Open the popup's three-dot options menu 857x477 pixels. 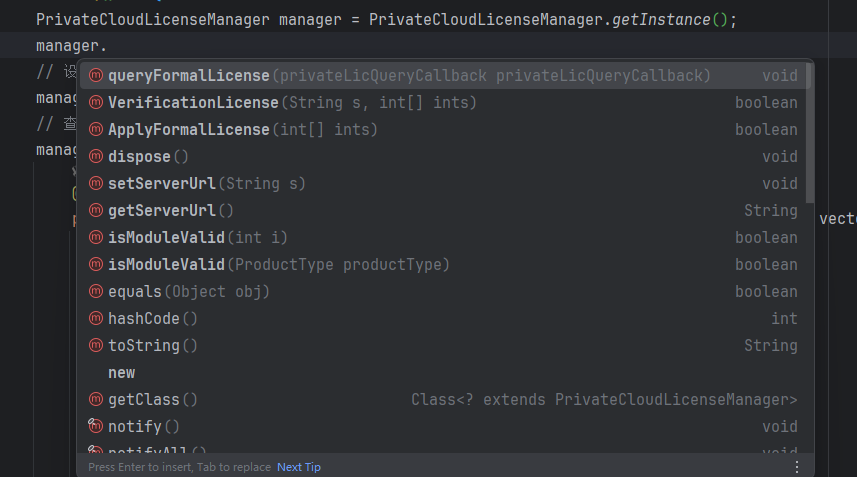click(797, 467)
